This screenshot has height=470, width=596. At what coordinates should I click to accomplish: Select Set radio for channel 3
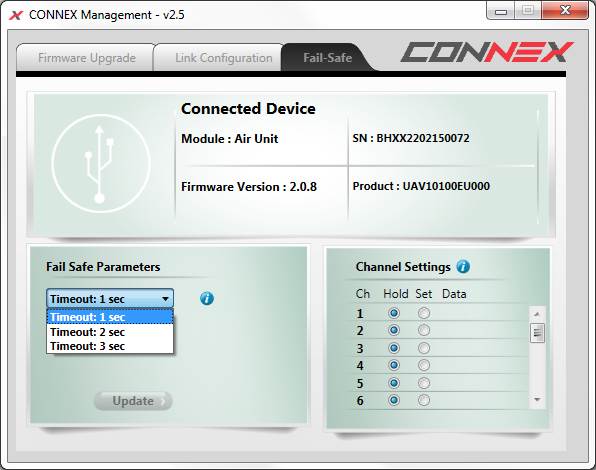(424, 348)
